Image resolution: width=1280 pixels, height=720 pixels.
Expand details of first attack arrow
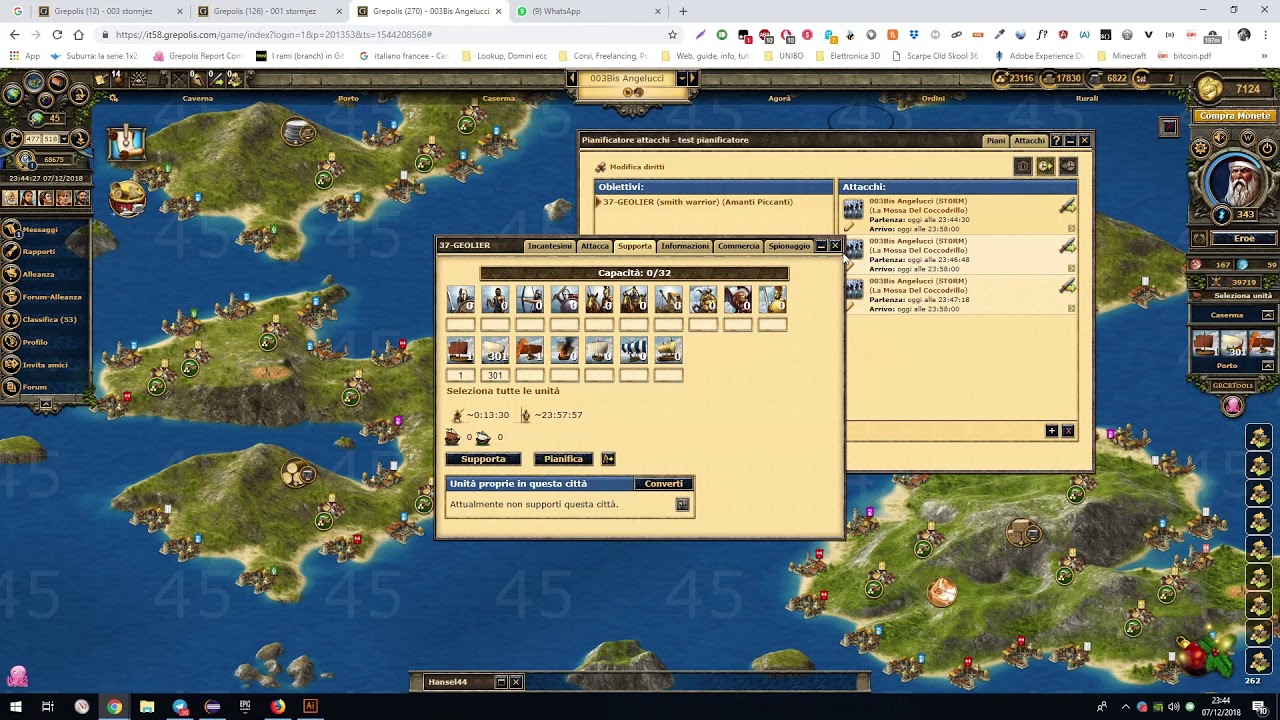pos(1071,229)
